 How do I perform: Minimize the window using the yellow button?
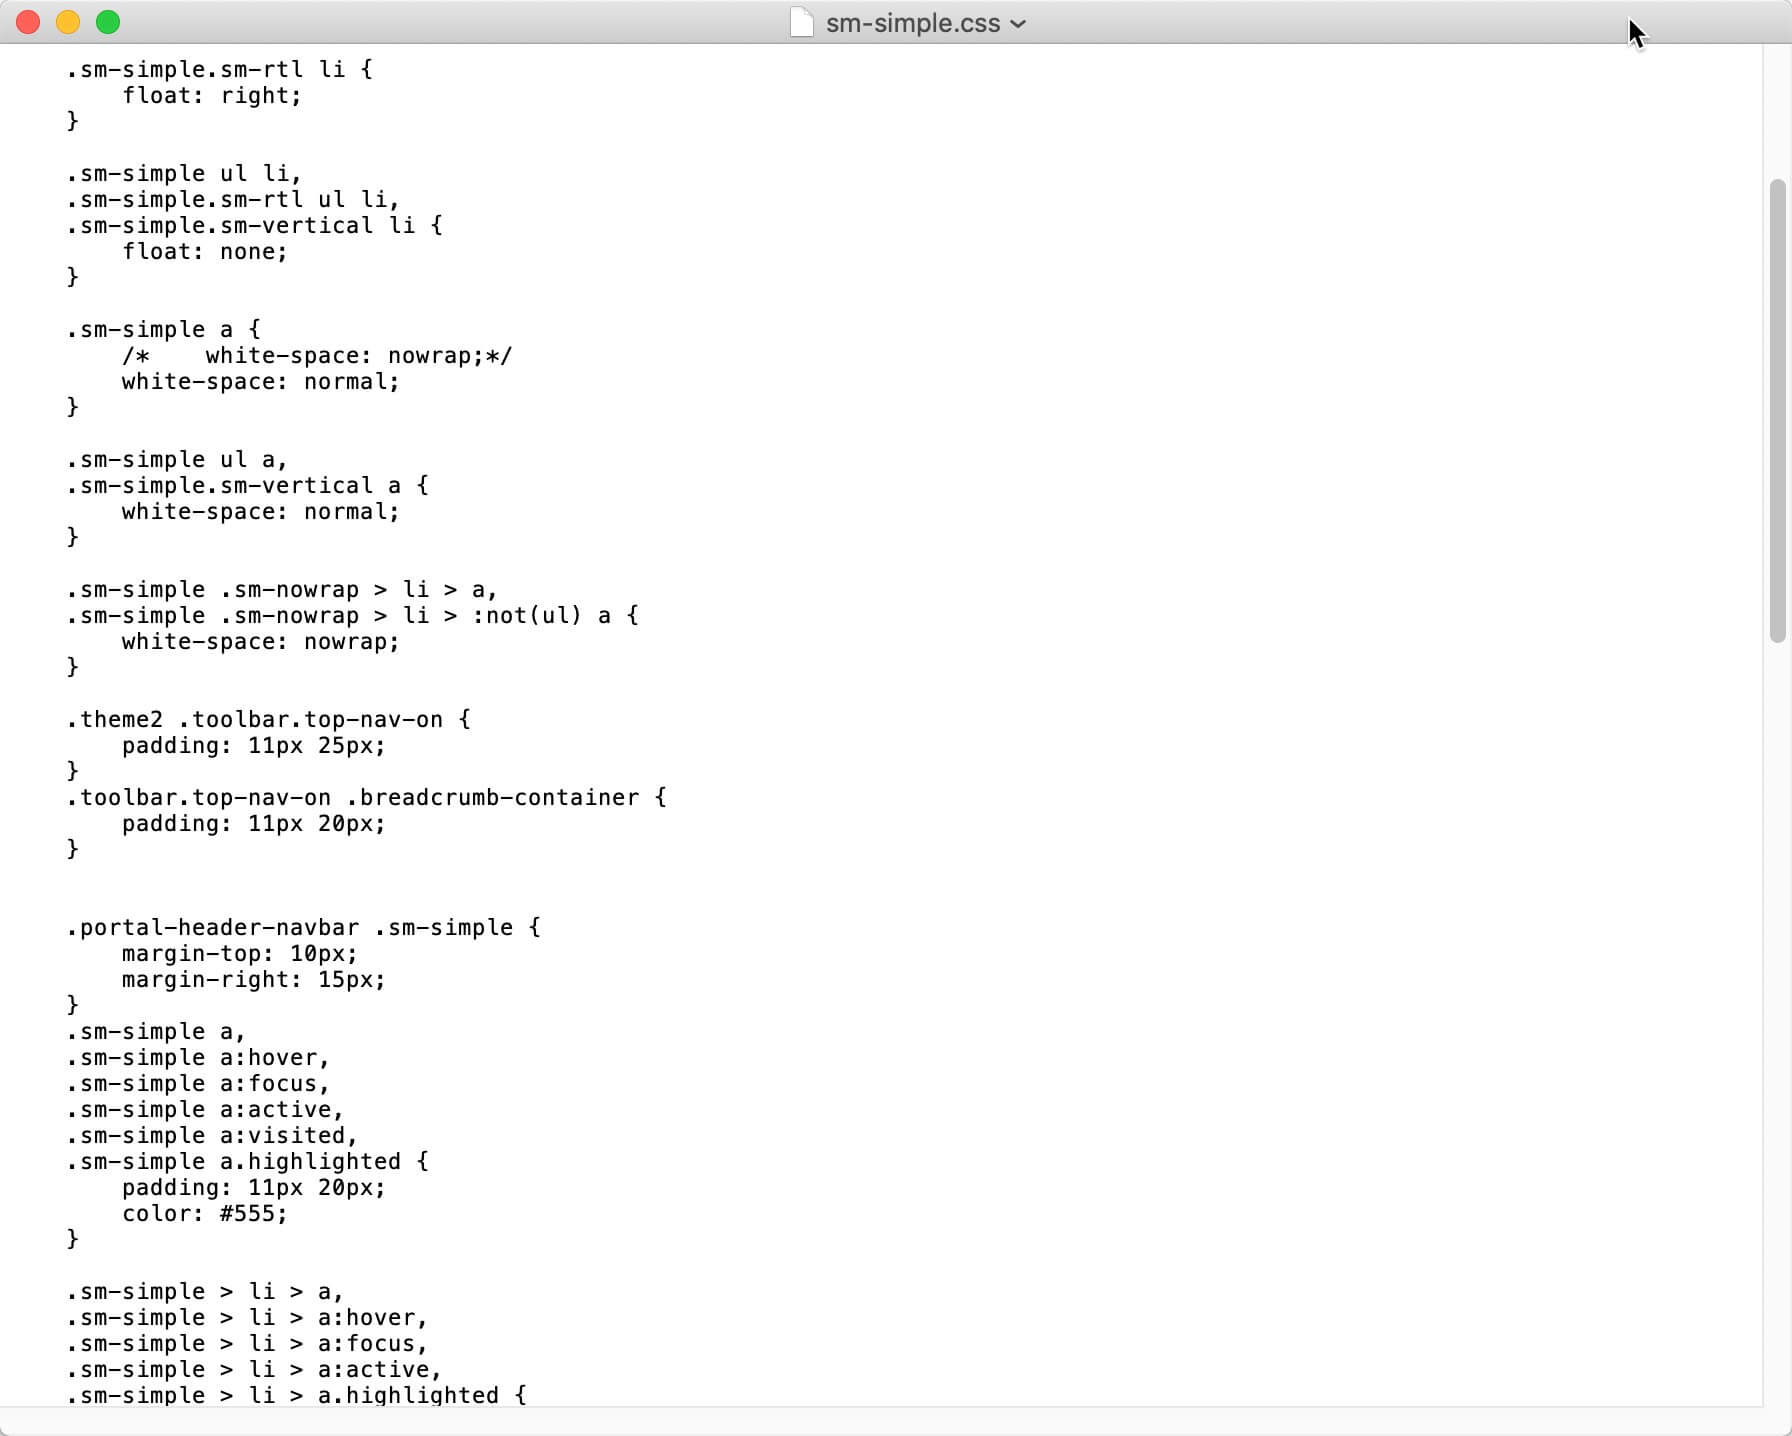68,22
